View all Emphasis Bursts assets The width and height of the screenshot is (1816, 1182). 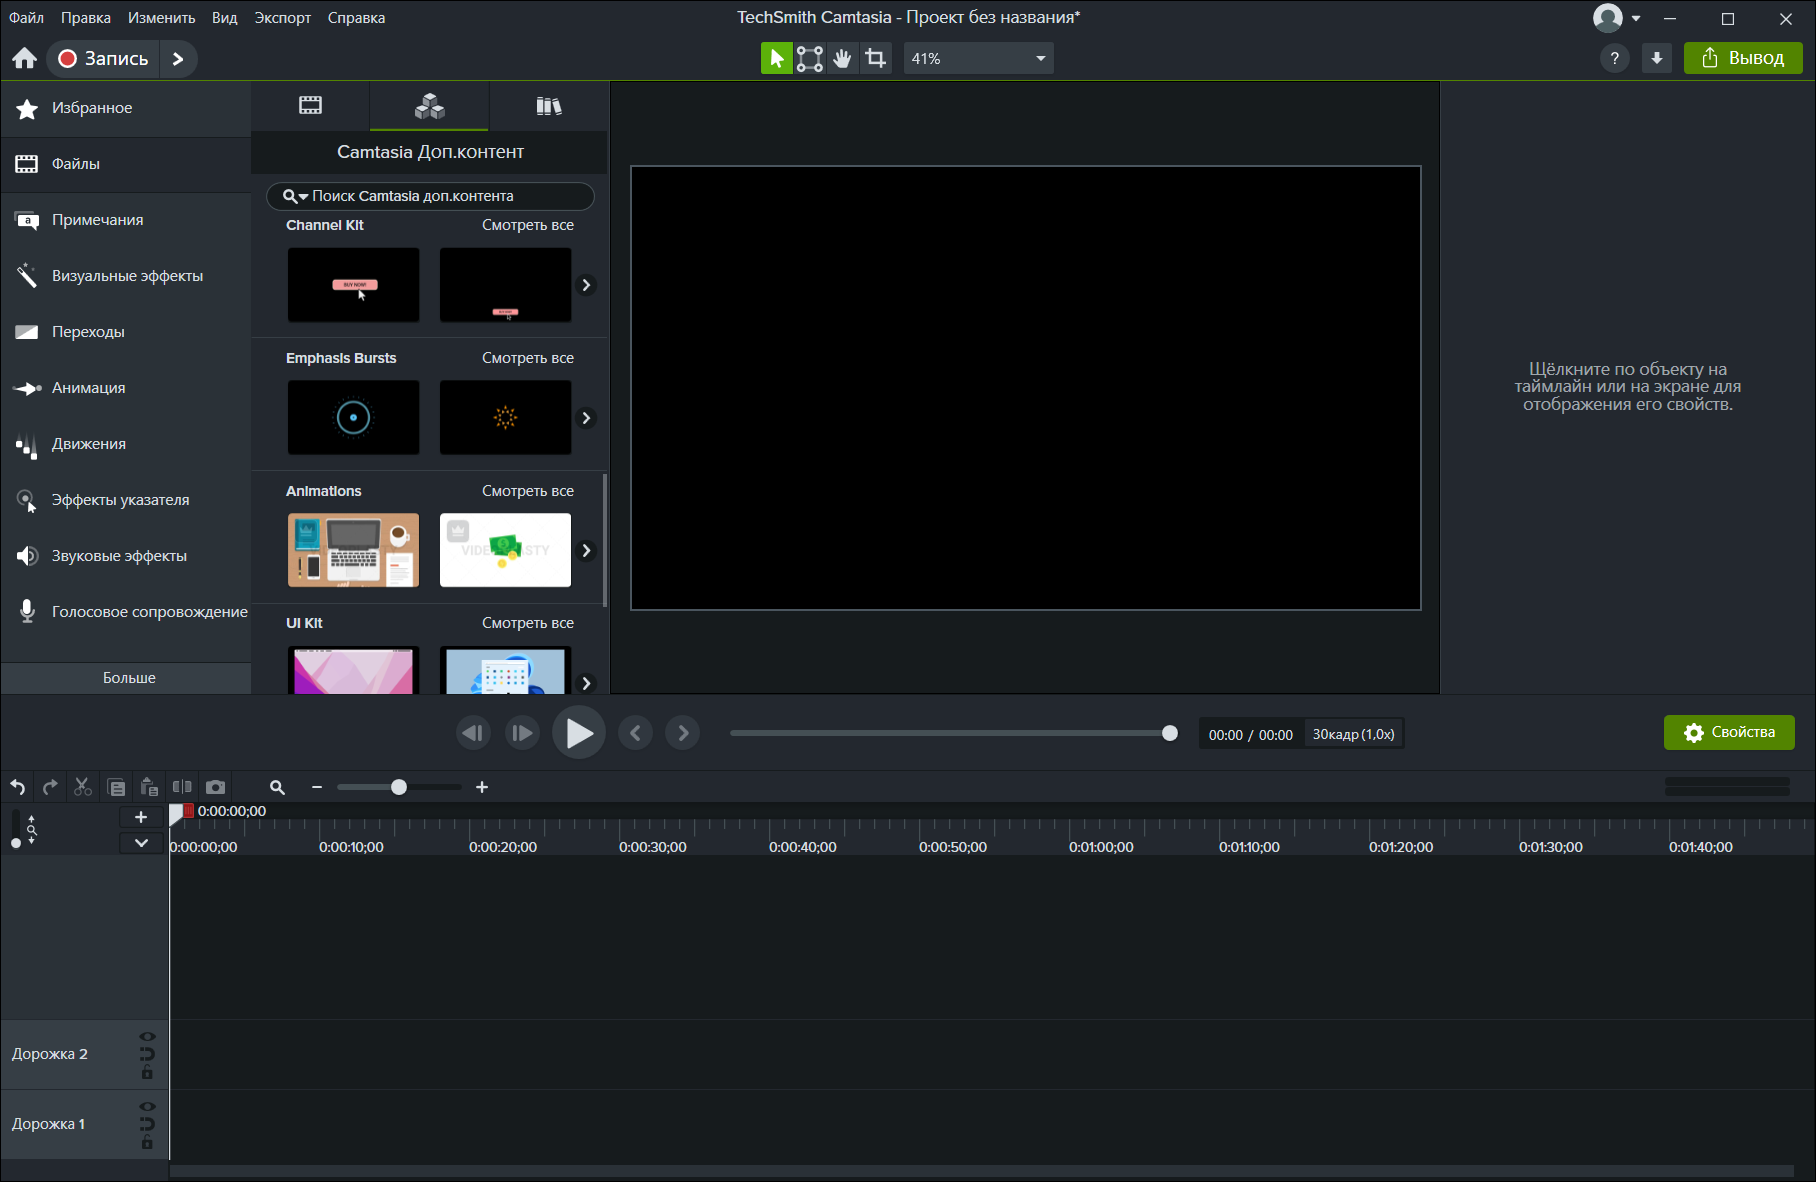528,358
